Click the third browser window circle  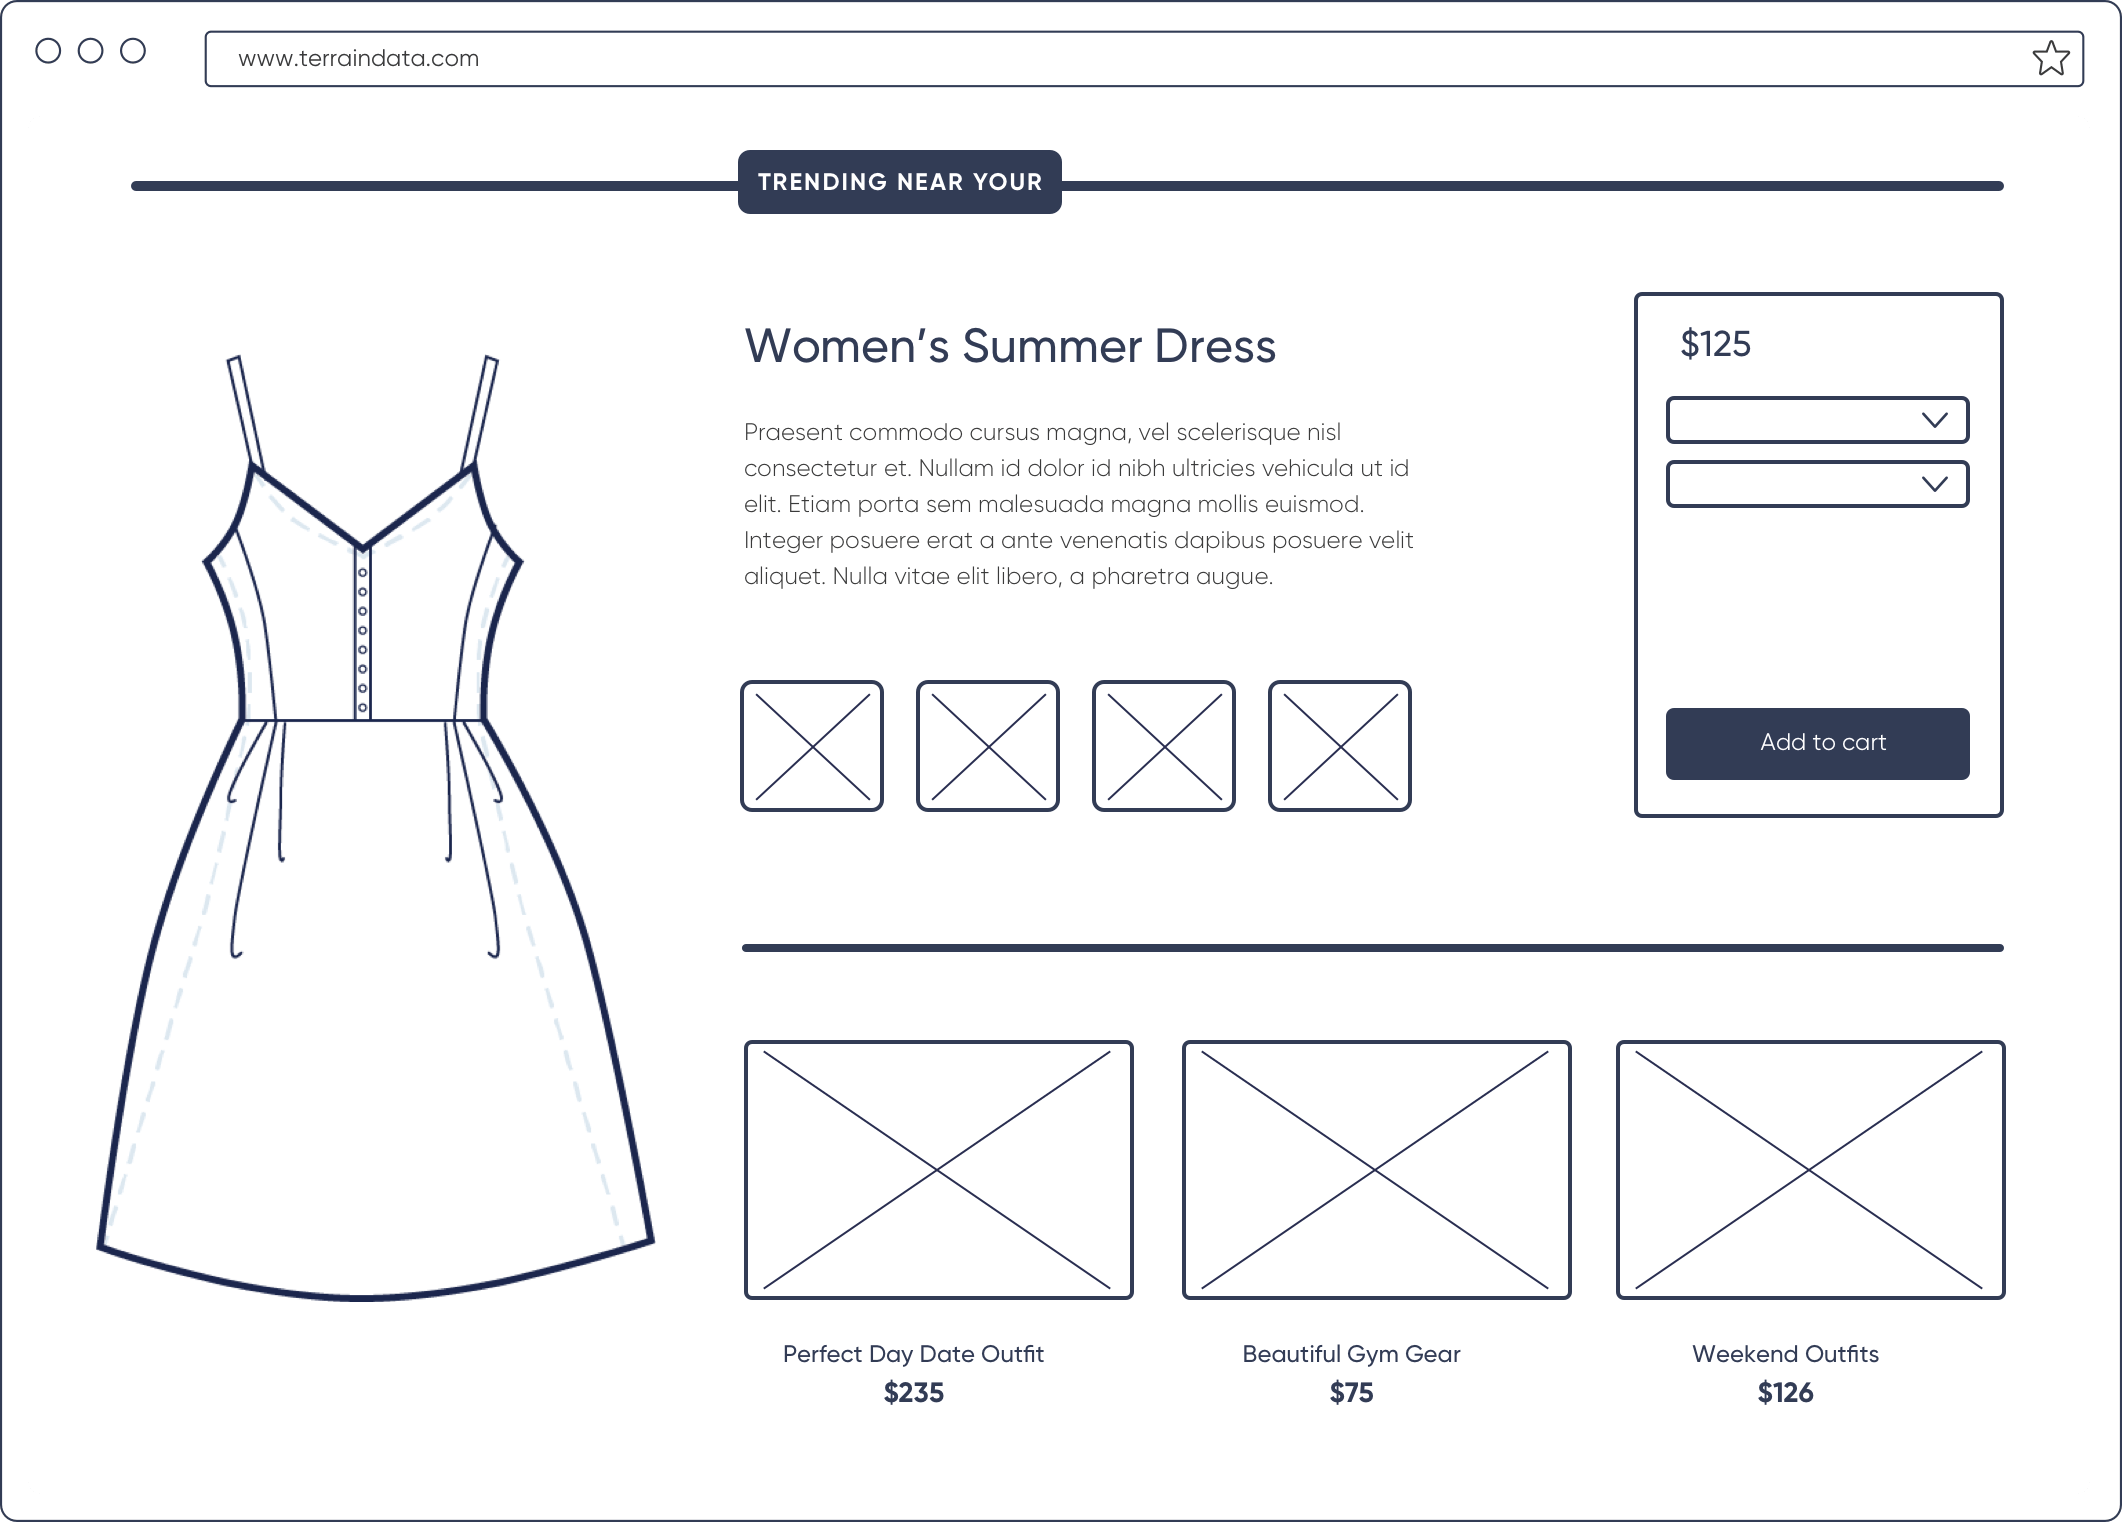[133, 51]
